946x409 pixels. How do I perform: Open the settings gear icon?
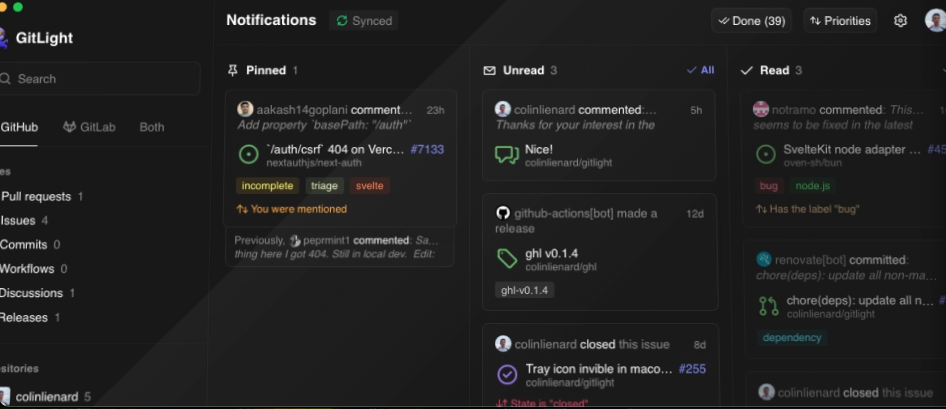pos(900,20)
